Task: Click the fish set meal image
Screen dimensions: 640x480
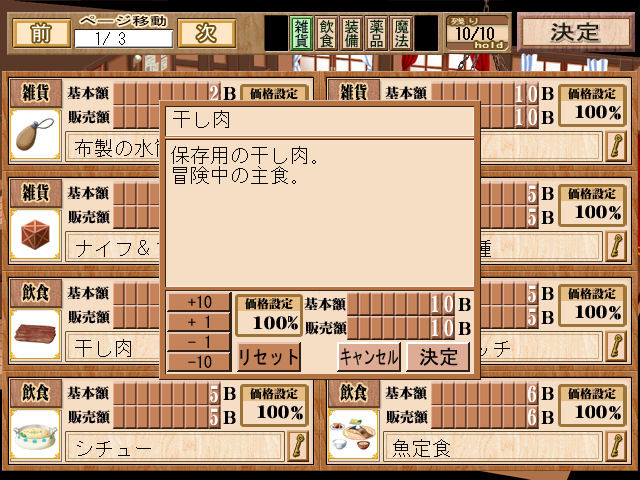Action: pos(353,434)
